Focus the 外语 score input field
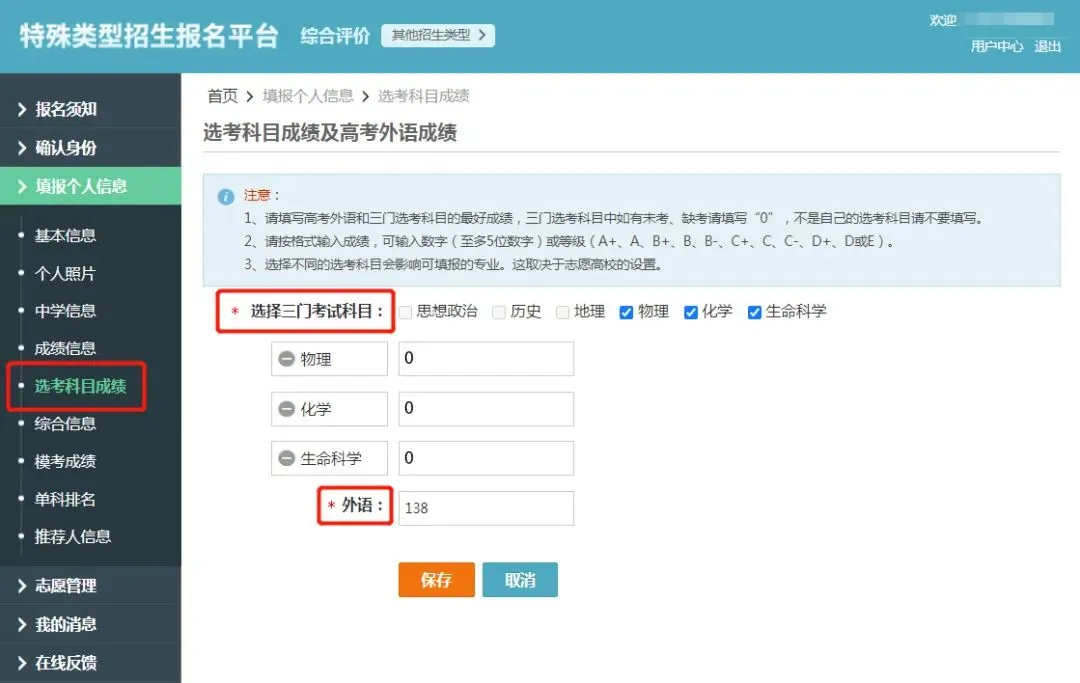 tap(486, 508)
